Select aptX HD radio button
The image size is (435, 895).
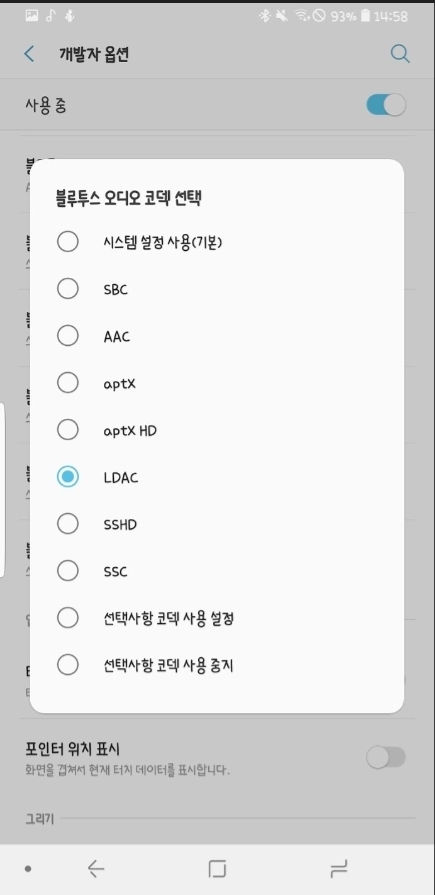point(67,430)
